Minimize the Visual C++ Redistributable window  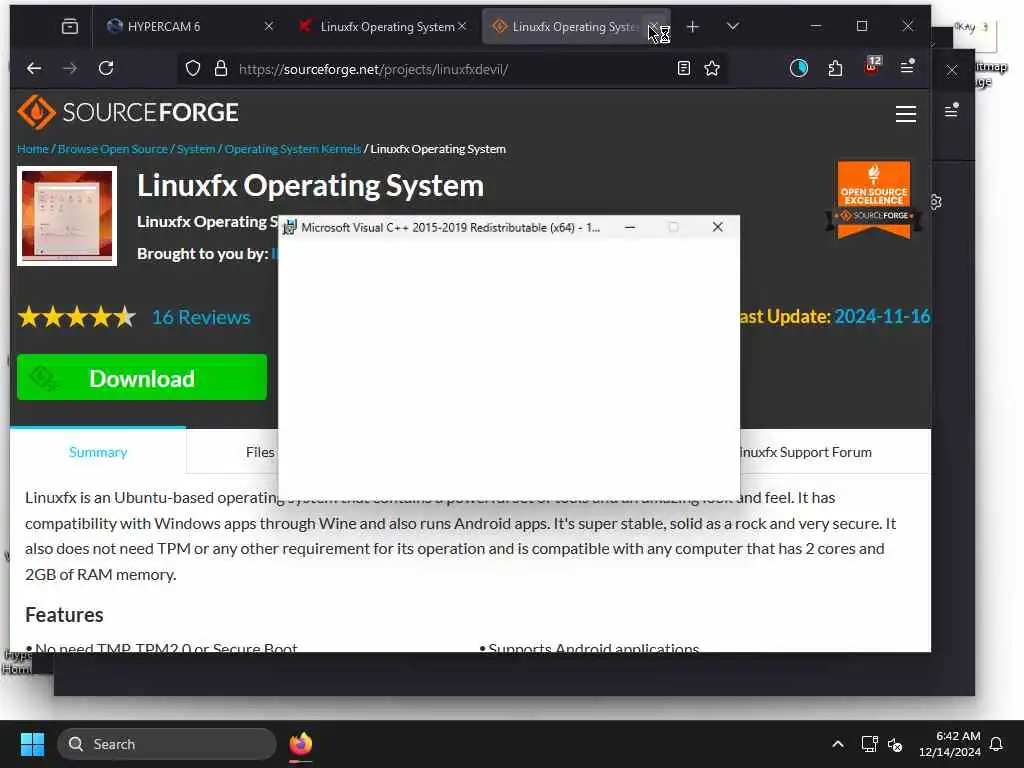pos(630,227)
